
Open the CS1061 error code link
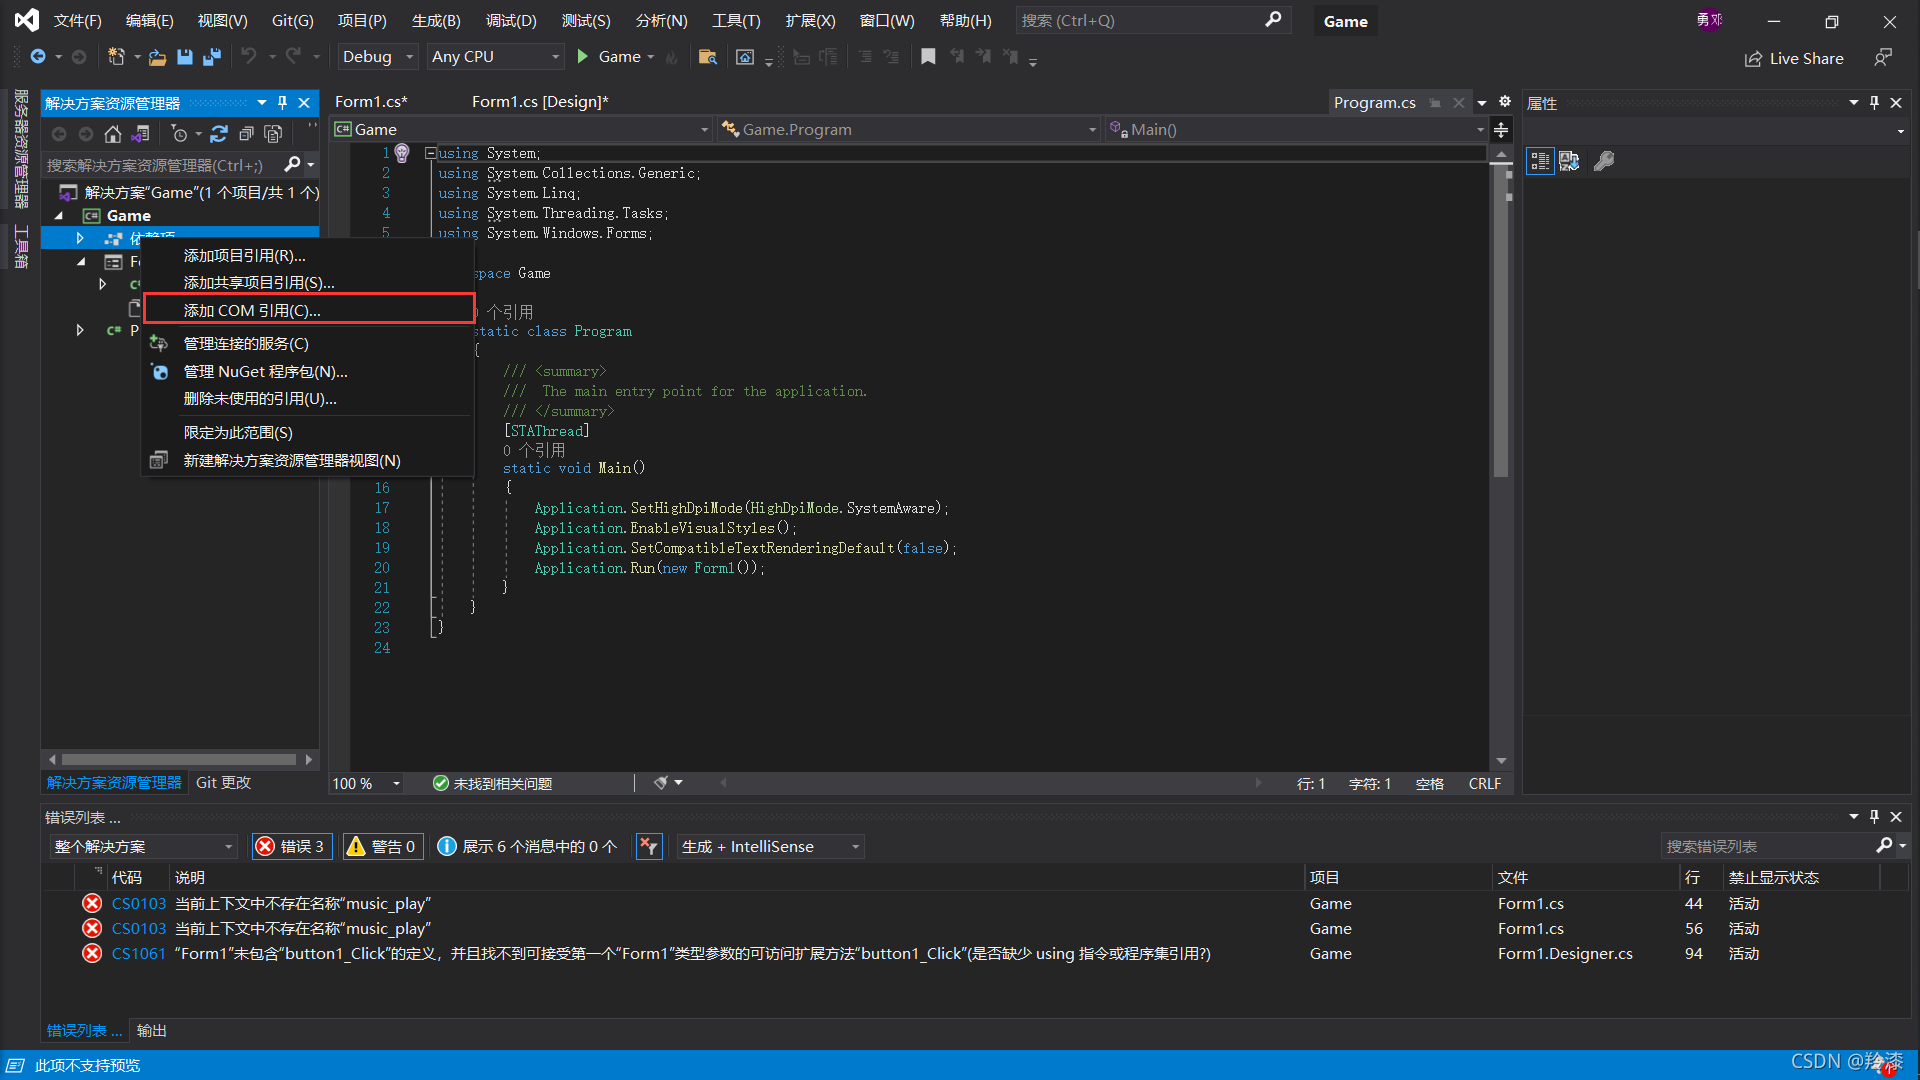[x=138, y=954]
